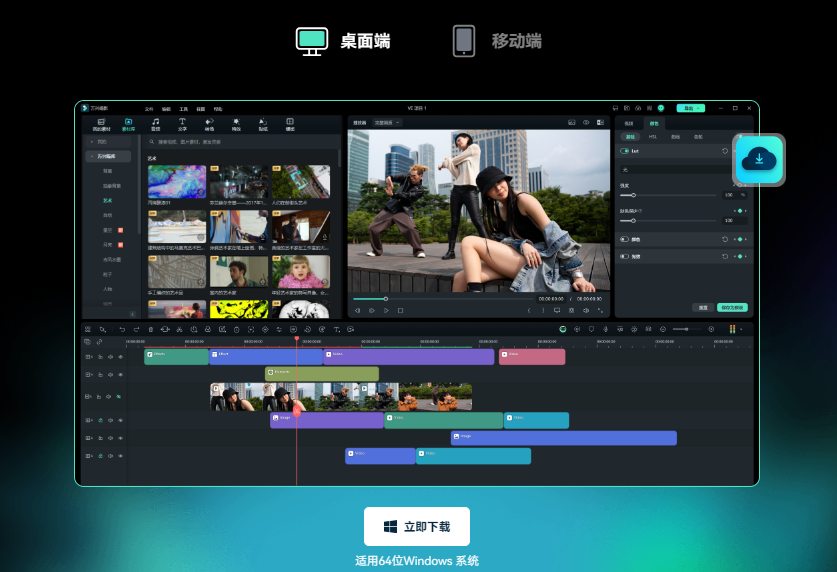Screen dimensions: 837x572
Task: Click the zoom-in plus icon on timeline
Action: [711, 329]
